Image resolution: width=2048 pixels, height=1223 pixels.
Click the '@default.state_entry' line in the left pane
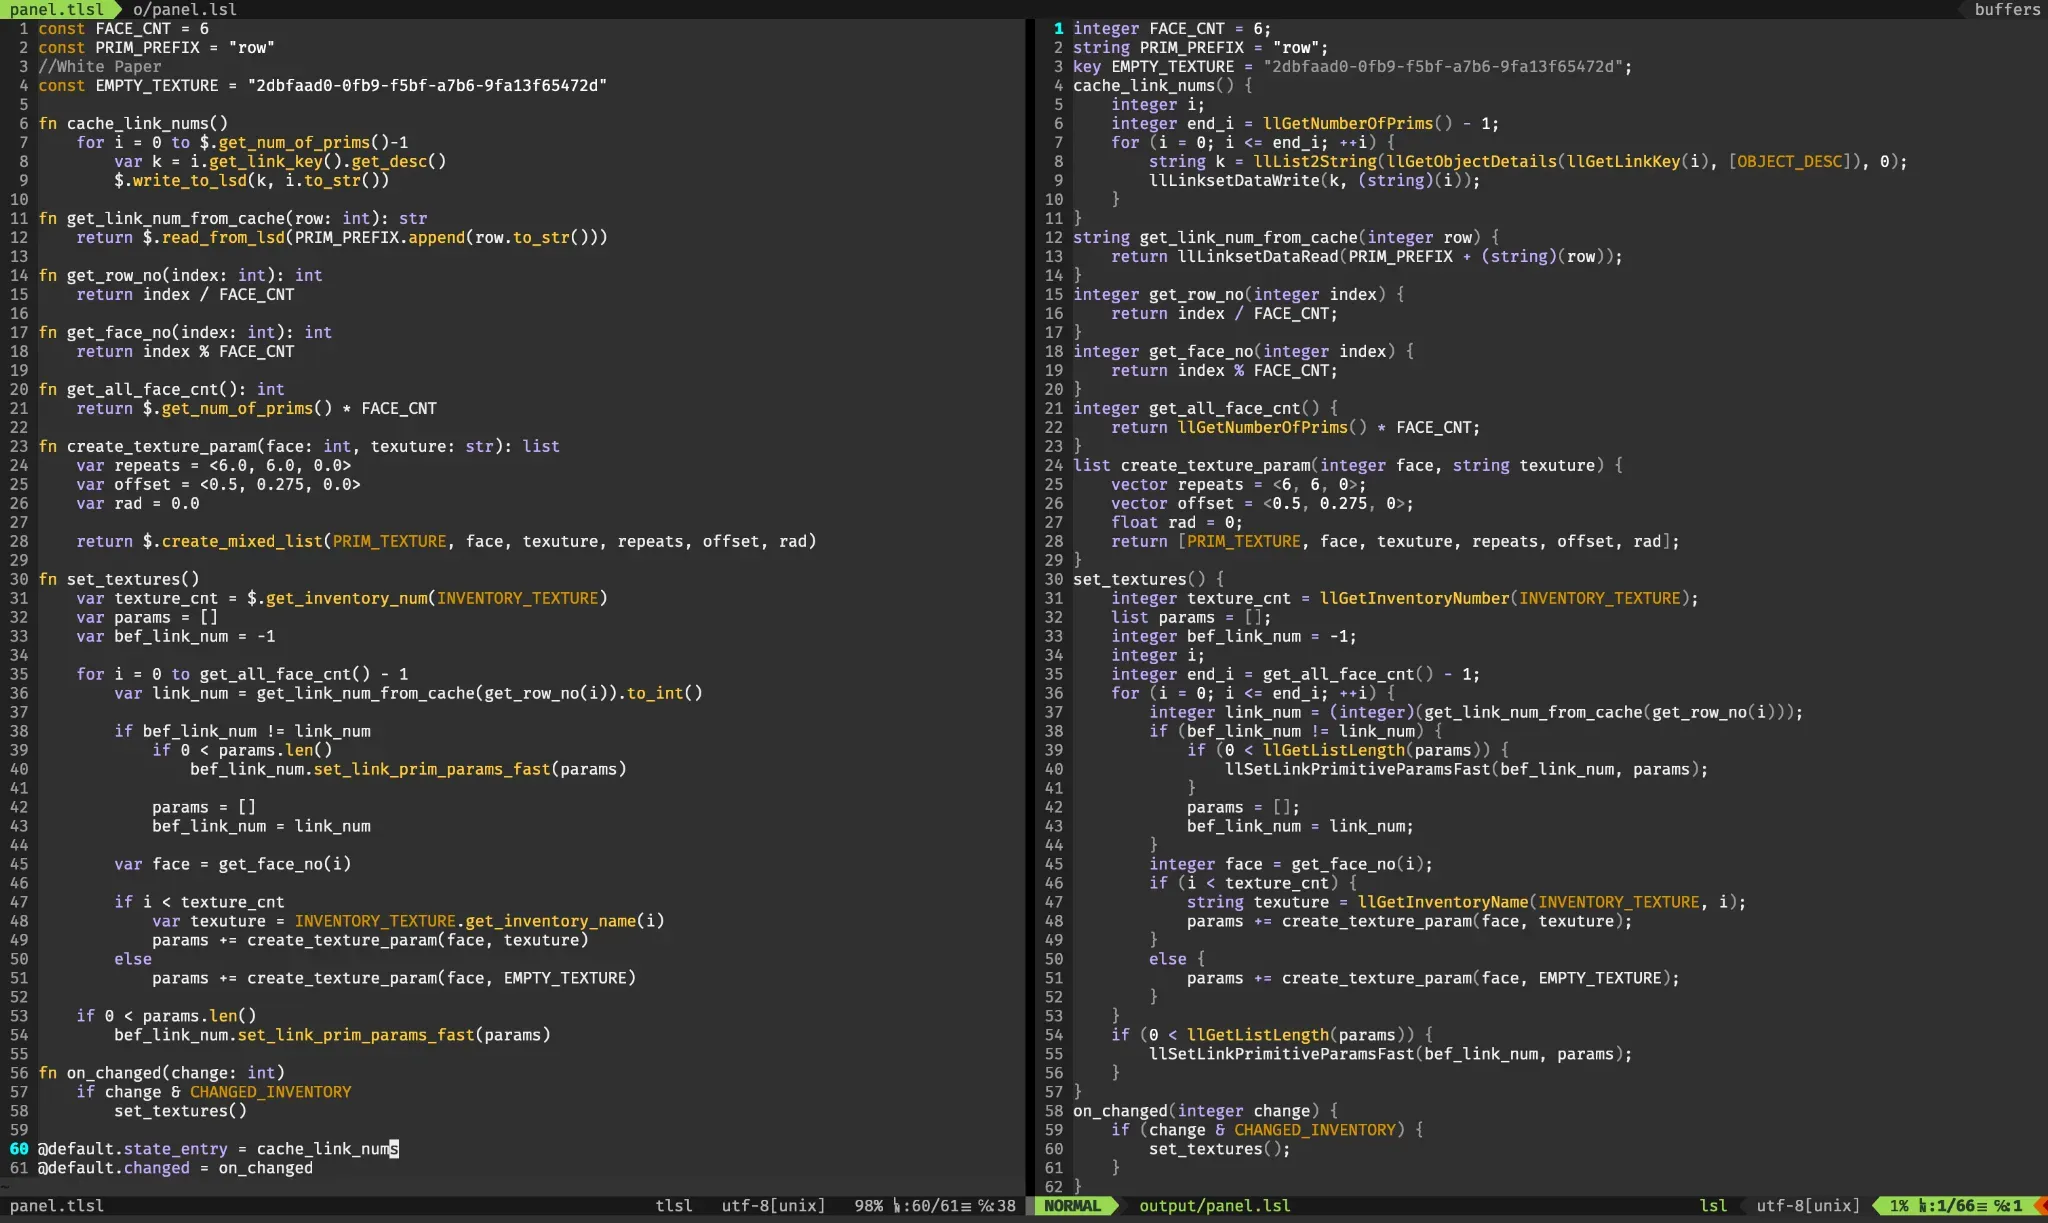pos(218,1149)
